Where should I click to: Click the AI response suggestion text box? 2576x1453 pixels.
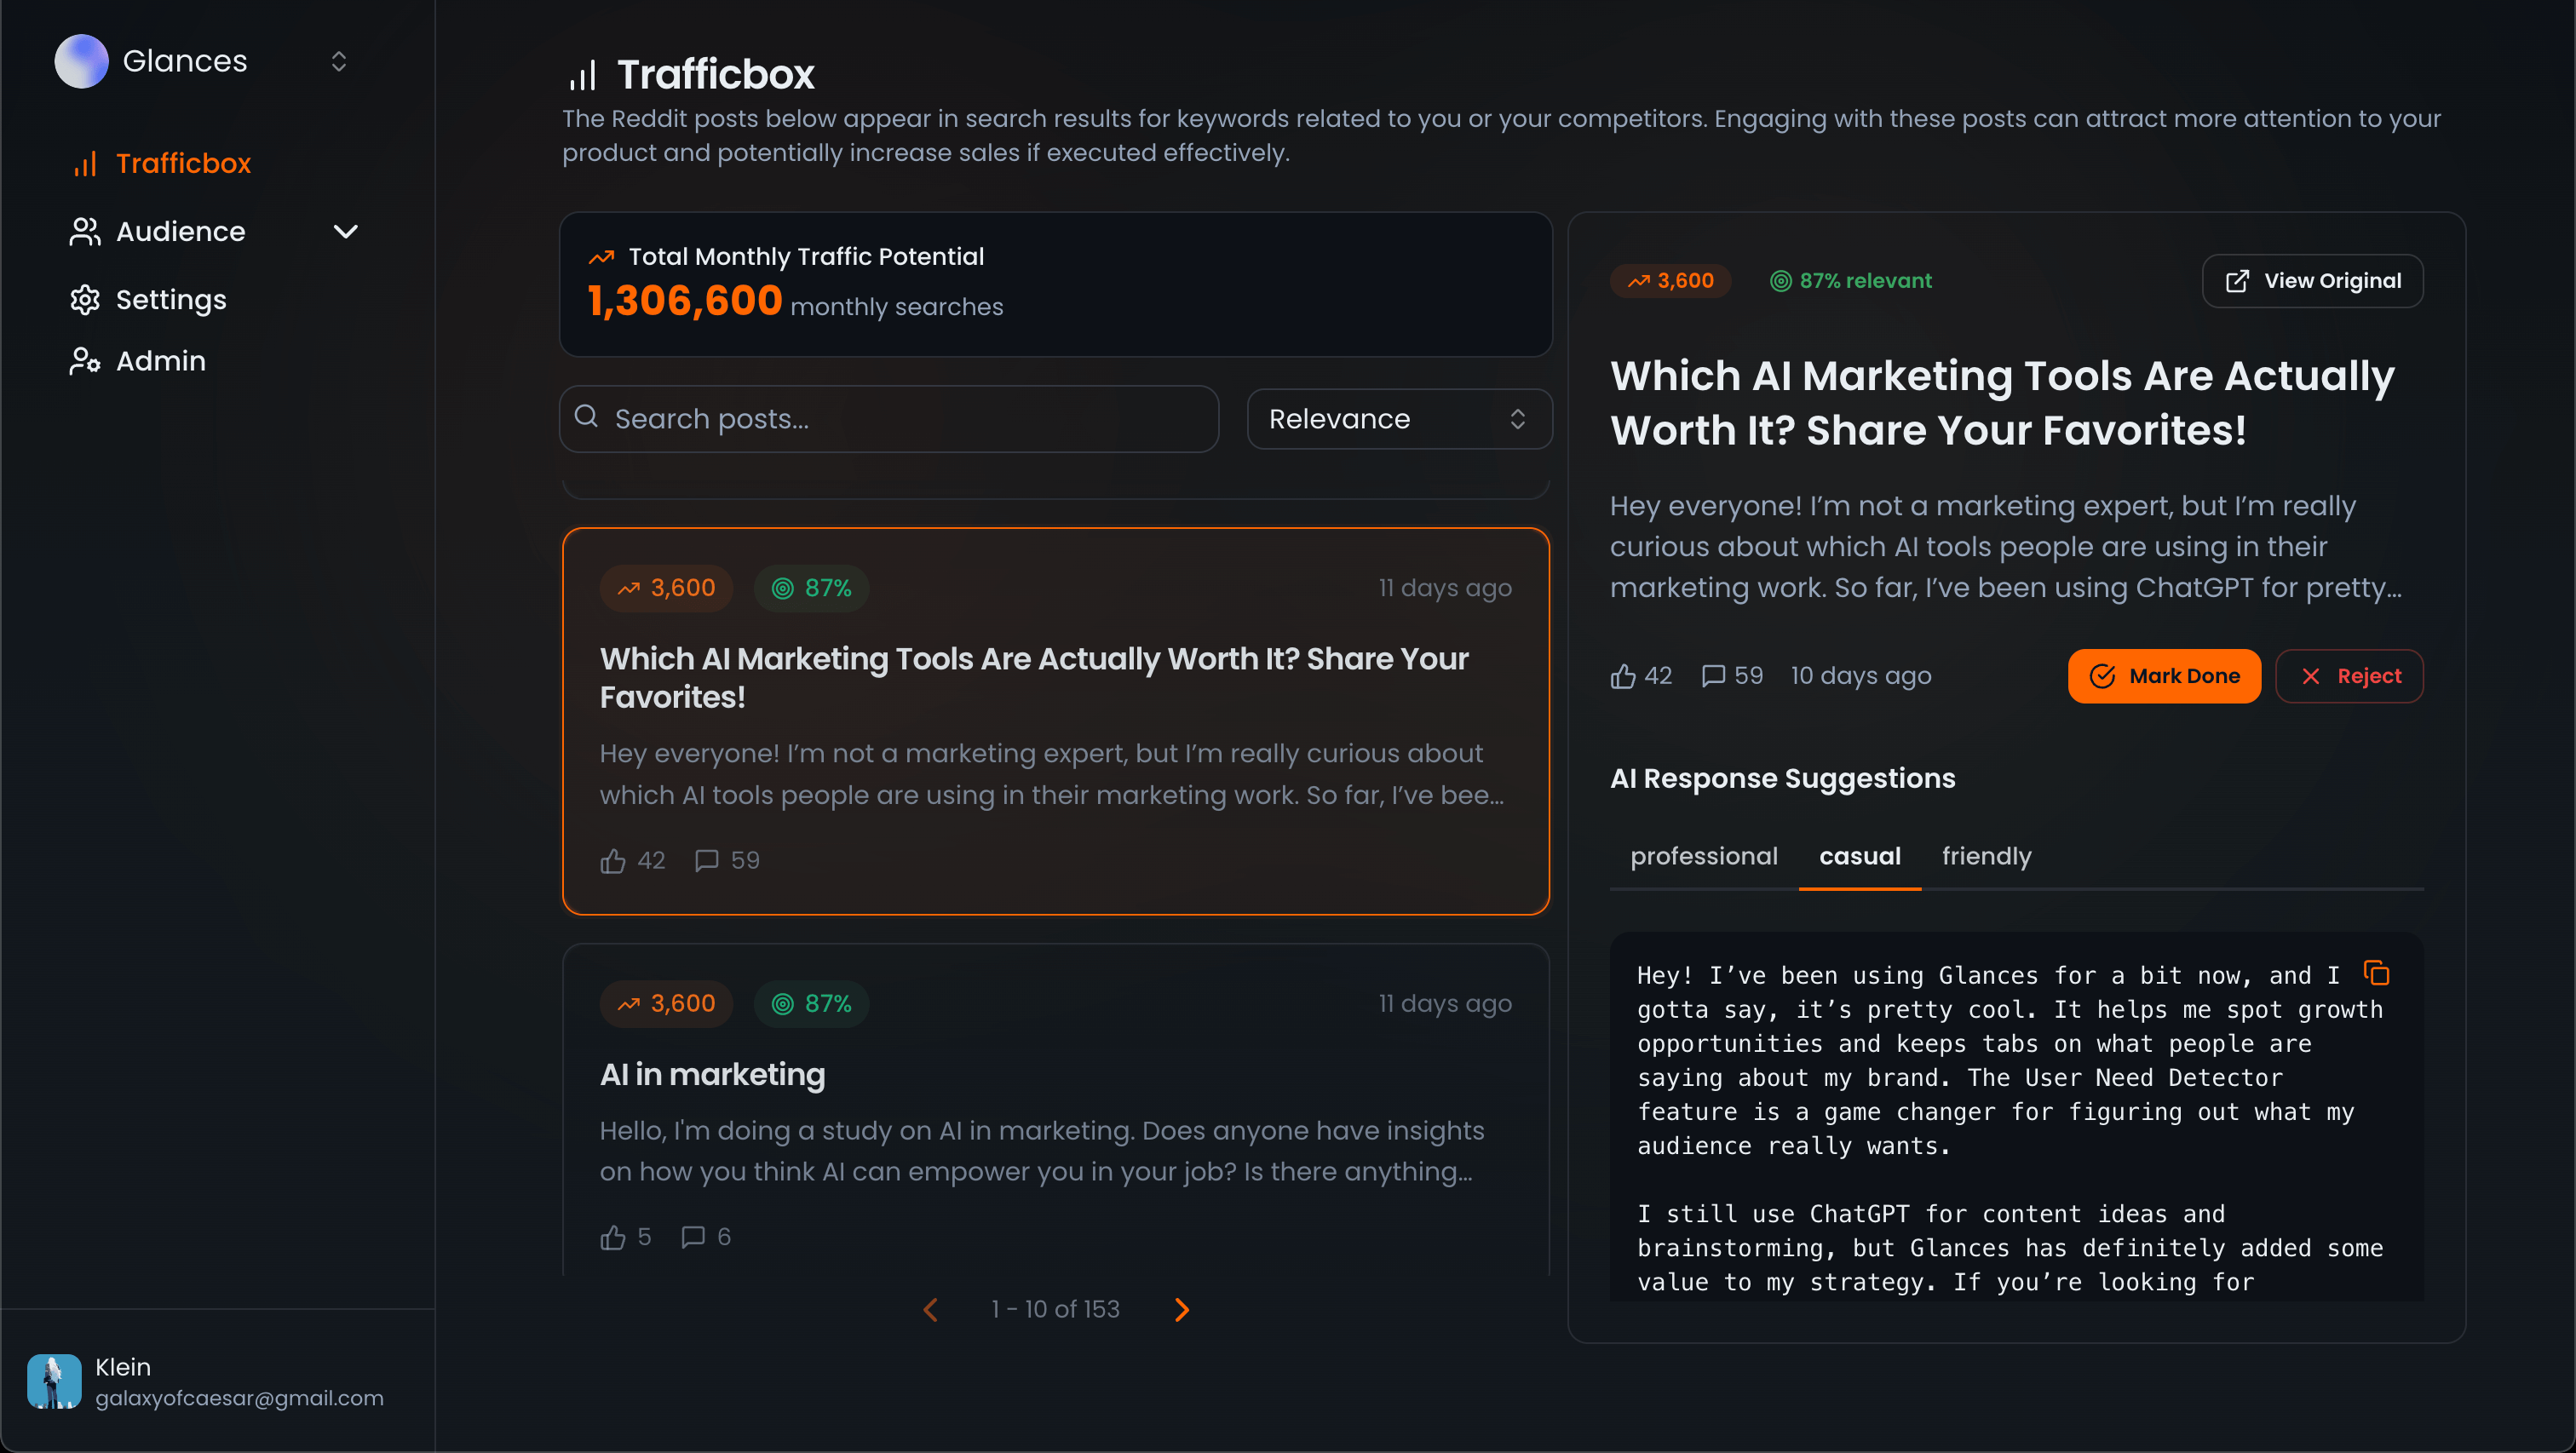tap(2016, 1116)
